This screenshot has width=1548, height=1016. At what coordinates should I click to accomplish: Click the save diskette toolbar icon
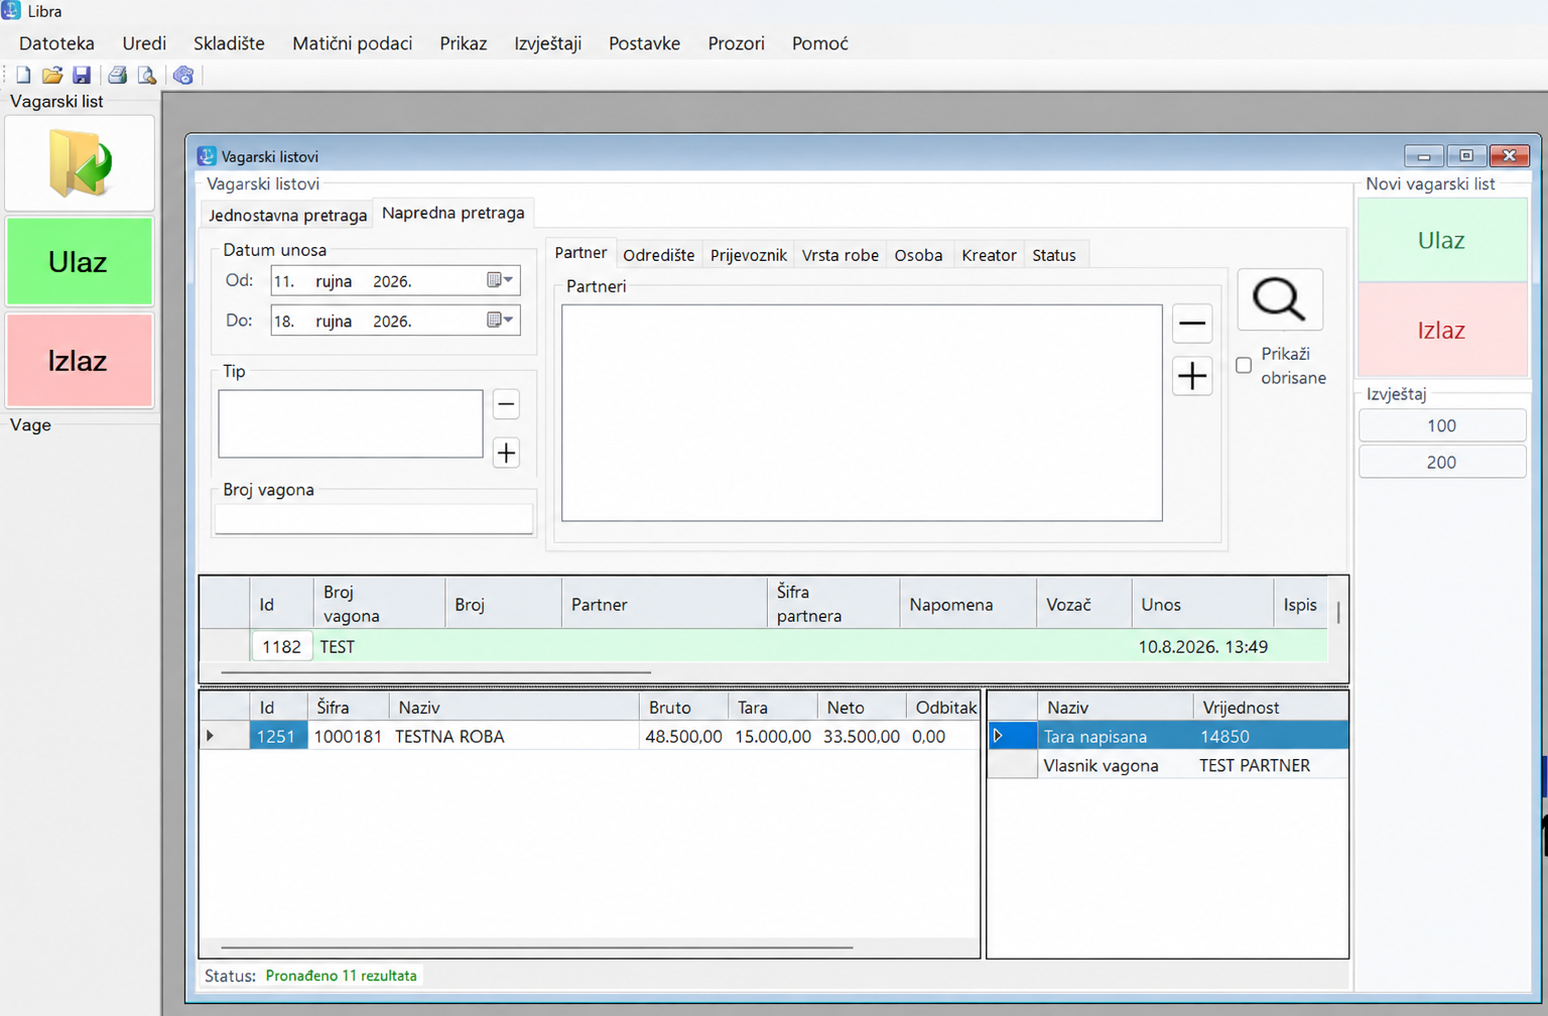(81, 75)
